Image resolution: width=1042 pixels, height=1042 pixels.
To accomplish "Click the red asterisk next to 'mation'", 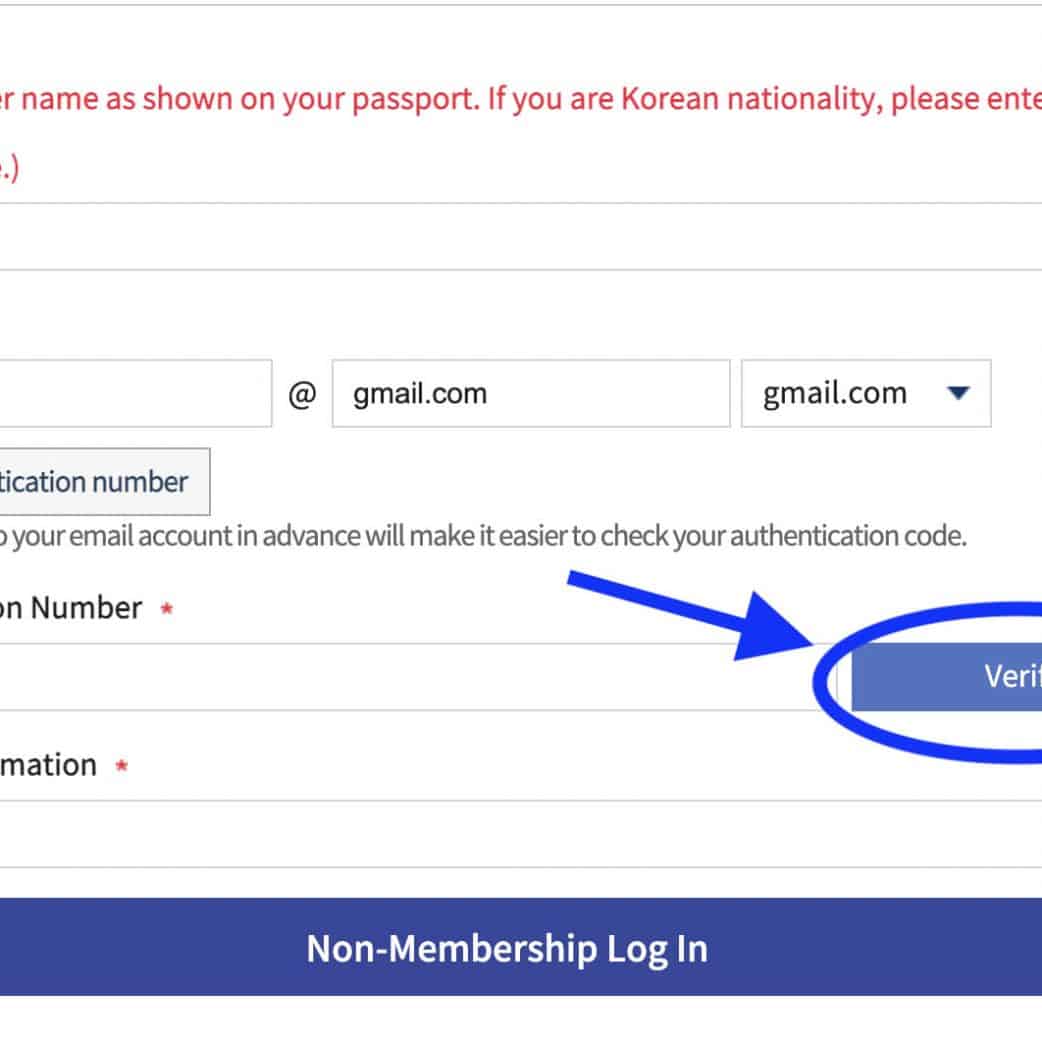I will click(x=122, y=767).
